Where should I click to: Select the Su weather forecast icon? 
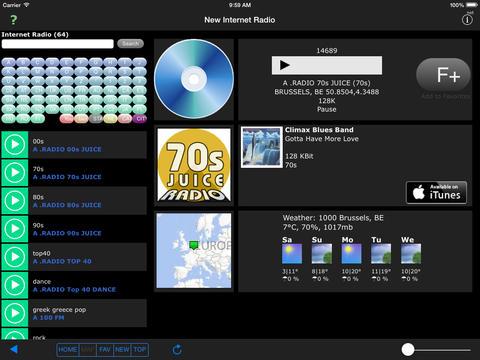[322, 254]
